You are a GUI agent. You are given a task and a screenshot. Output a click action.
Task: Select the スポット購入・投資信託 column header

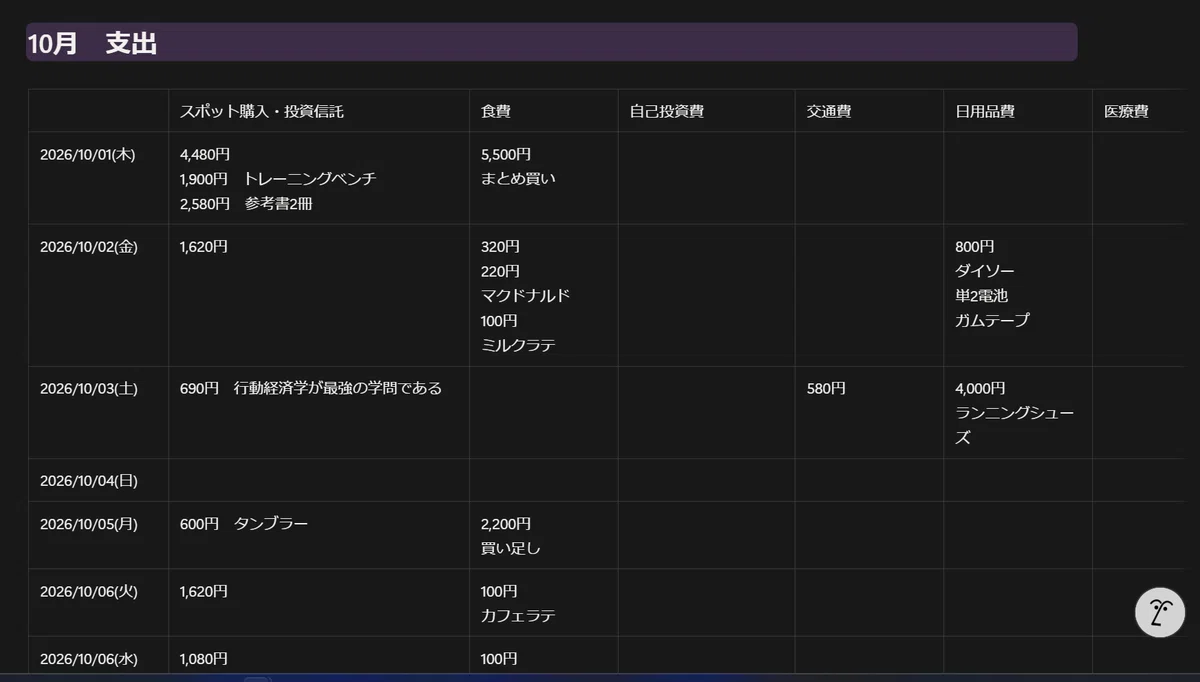[262, 111]
